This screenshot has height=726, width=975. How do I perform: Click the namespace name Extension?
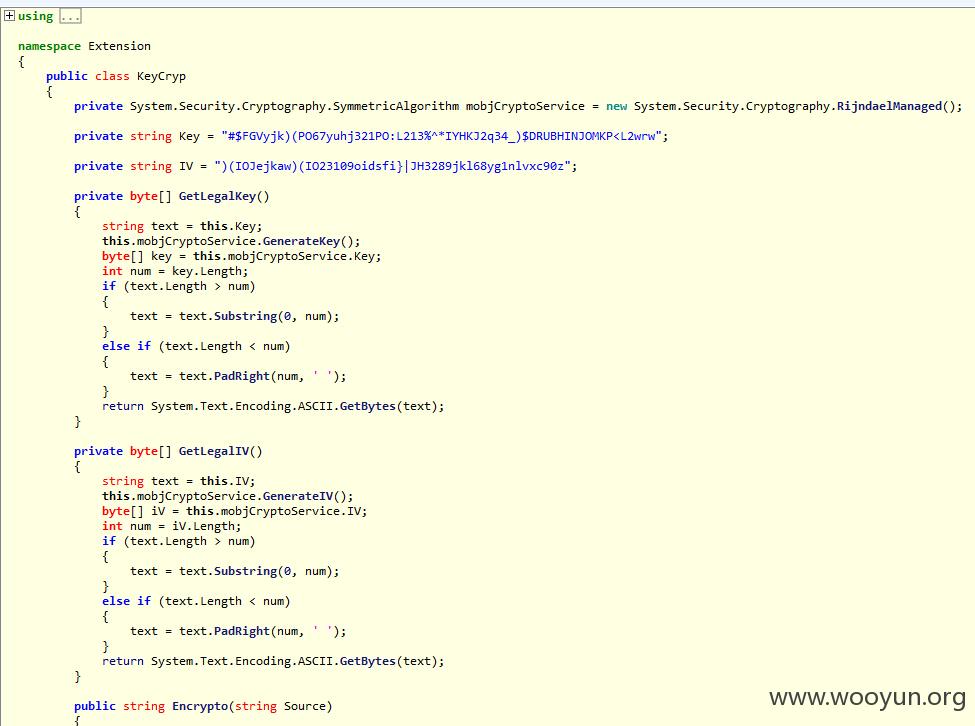(119, 46)
